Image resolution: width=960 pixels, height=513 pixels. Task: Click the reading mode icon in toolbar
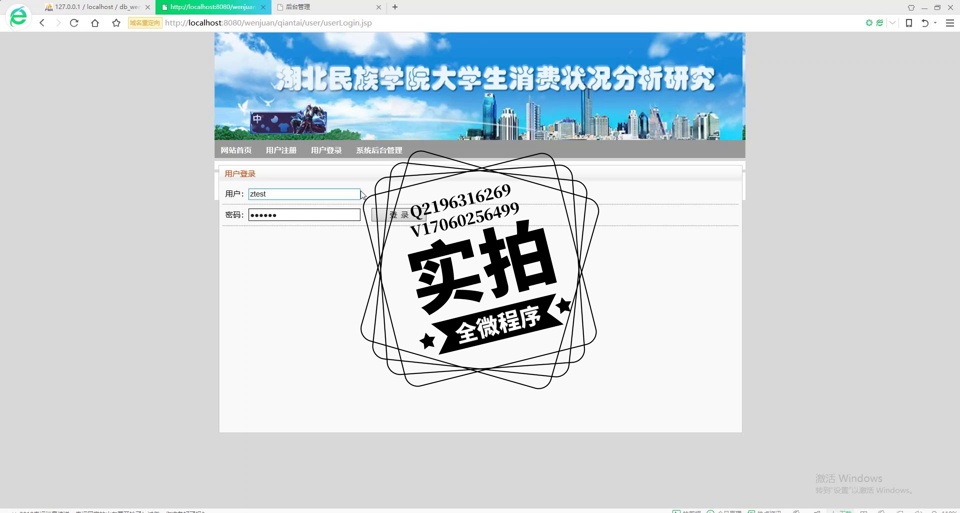(909, 23)
